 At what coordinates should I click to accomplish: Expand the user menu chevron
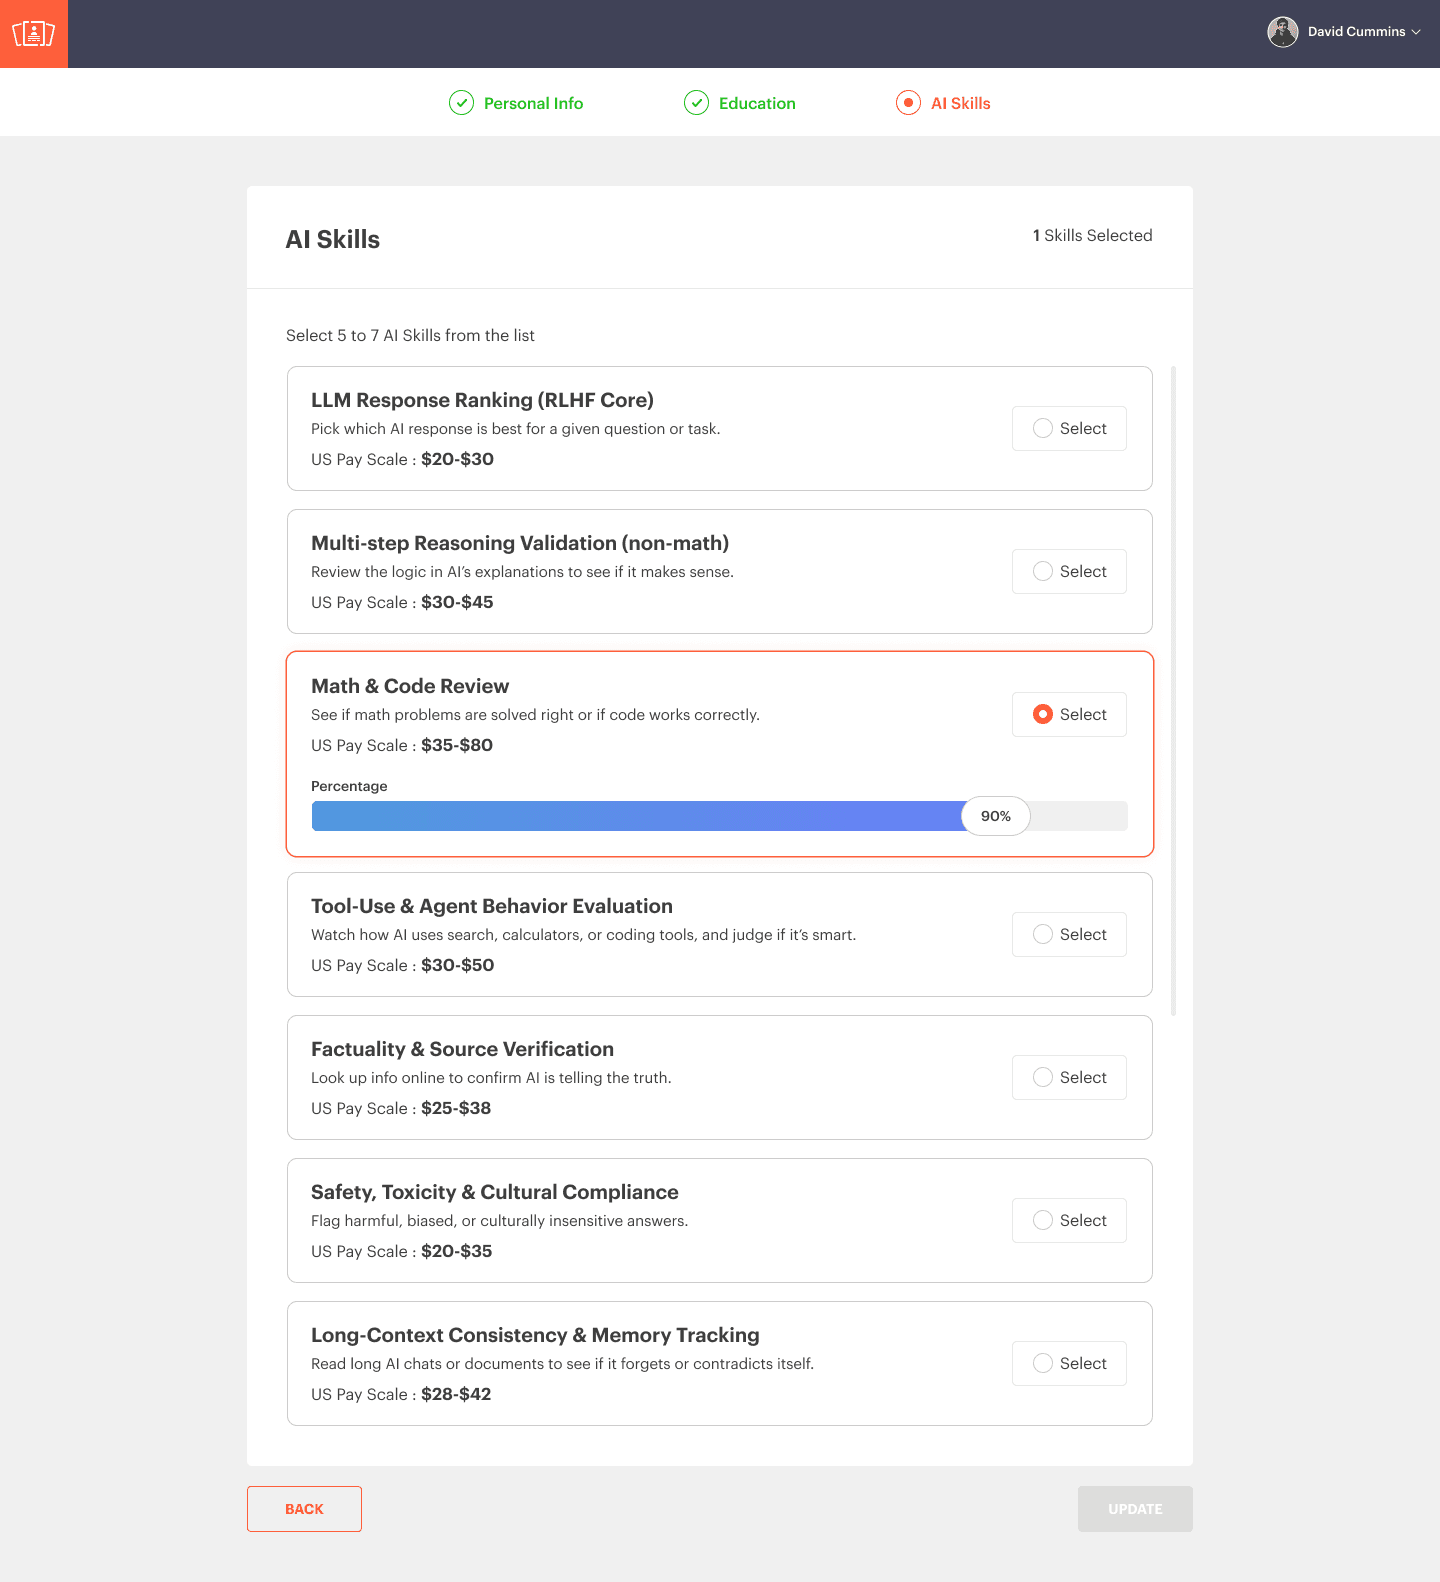point(1416,32)
